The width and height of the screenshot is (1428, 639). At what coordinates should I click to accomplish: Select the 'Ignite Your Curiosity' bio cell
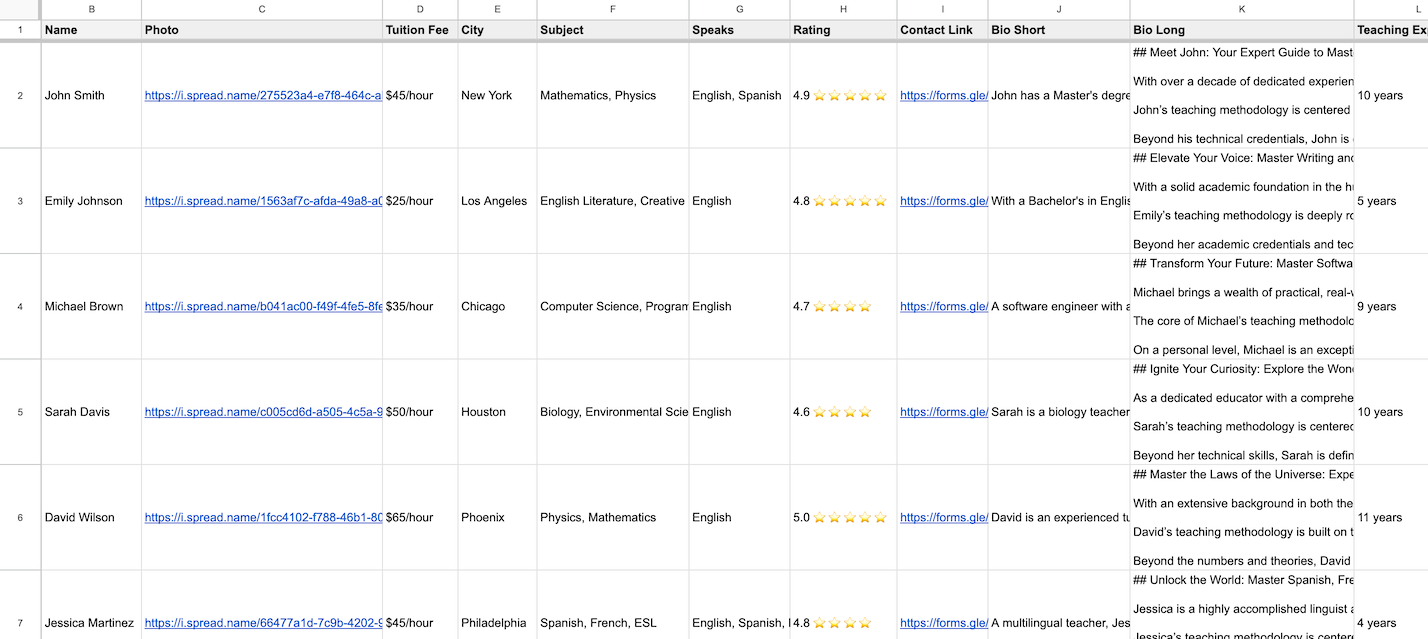(x=1242, y=412)
